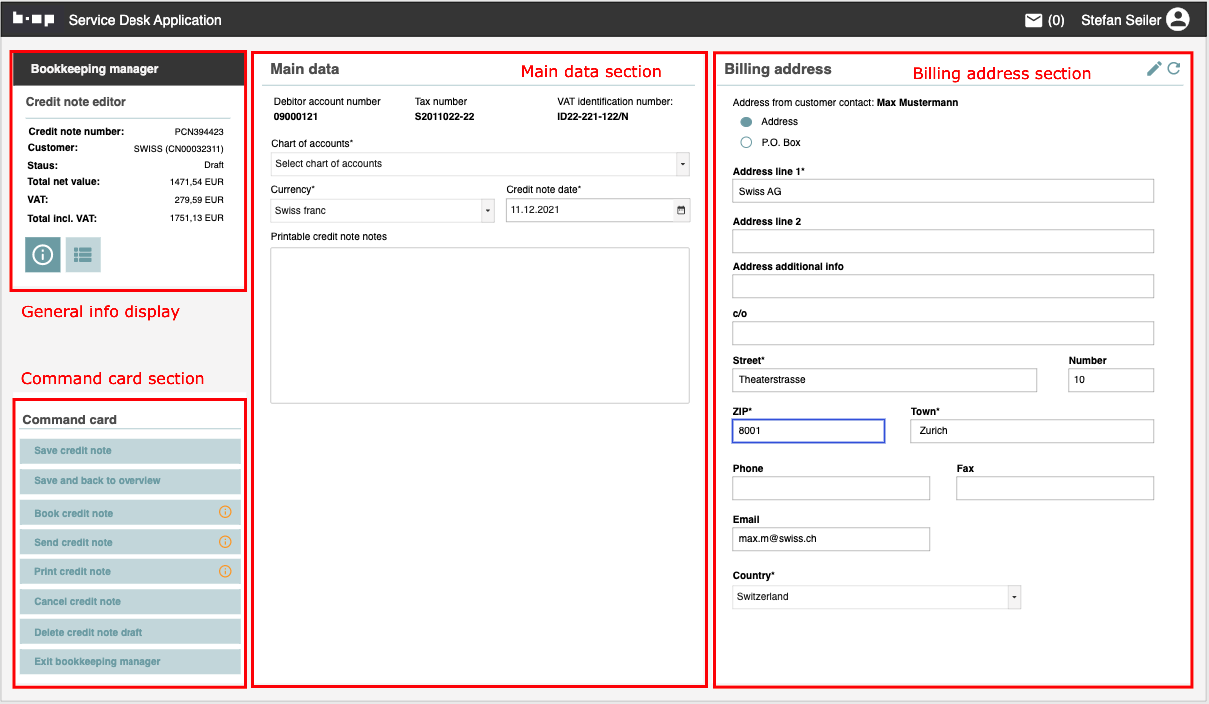Image resolution: width=1209 pixels, height=704 pixels.
Task: Open the Chart of accounts dropdown
Action: coord(480,163)
